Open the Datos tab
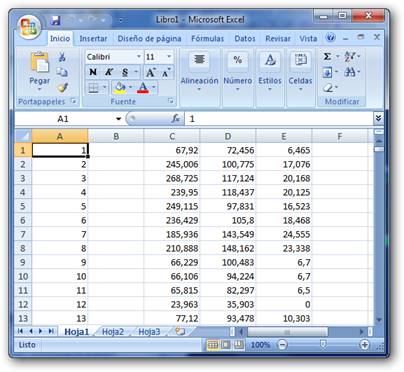Image resolution: width=404 pixels, height=372 pixels. [x=245, y=39]
